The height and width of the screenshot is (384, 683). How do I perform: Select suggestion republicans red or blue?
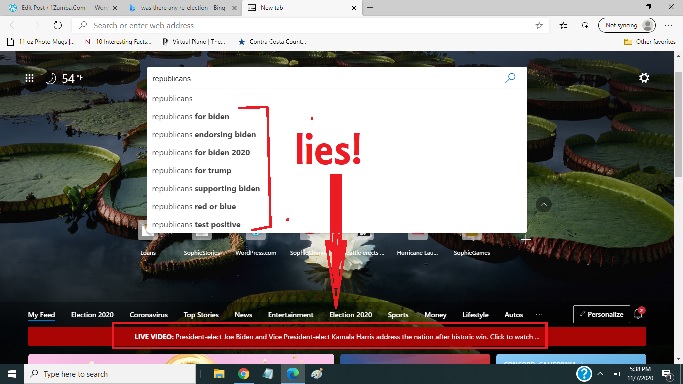coord(337,206)
